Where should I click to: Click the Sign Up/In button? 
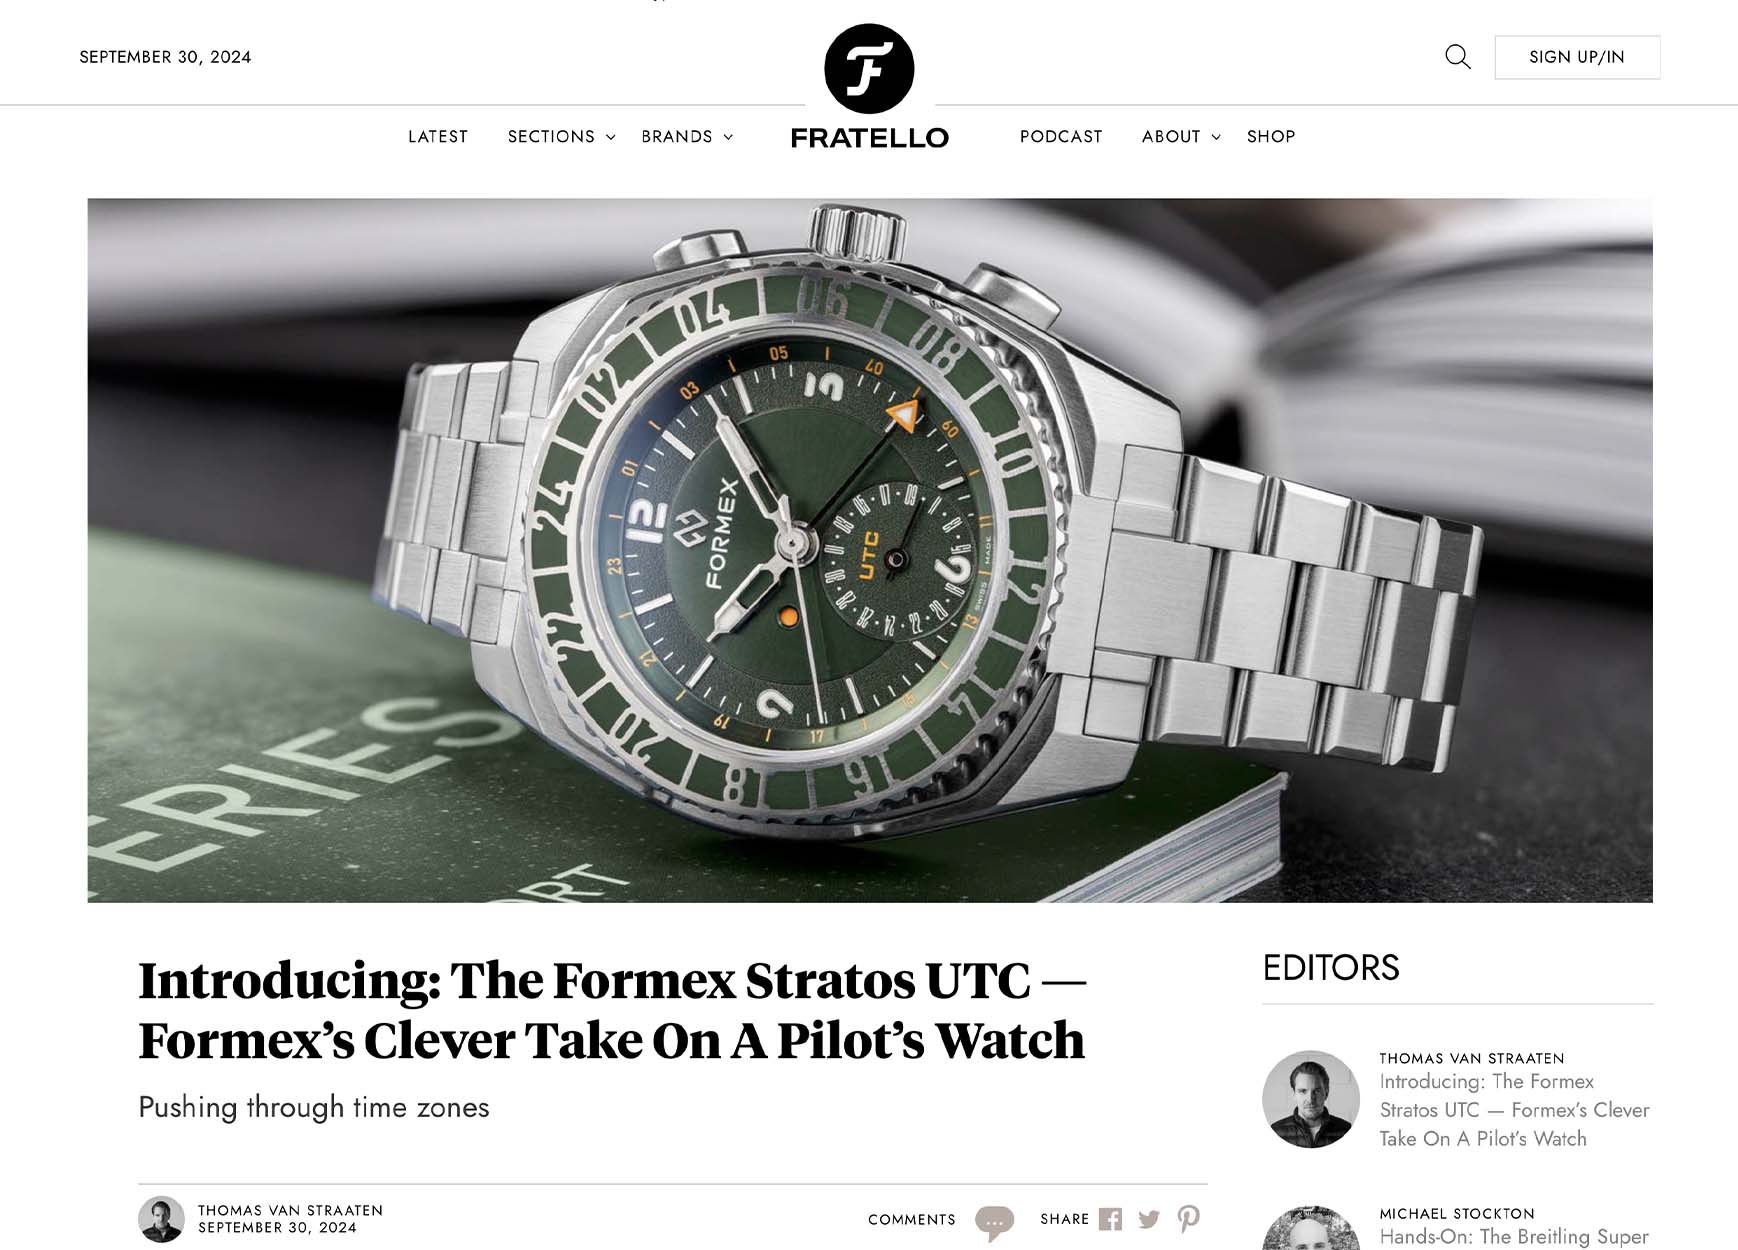pos(1577,57)
